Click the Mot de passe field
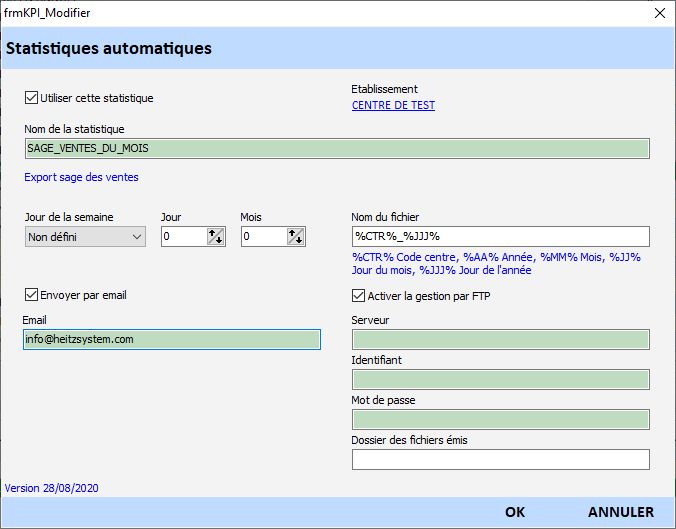This screenshot has height=529, width=676. coord(501,419)
